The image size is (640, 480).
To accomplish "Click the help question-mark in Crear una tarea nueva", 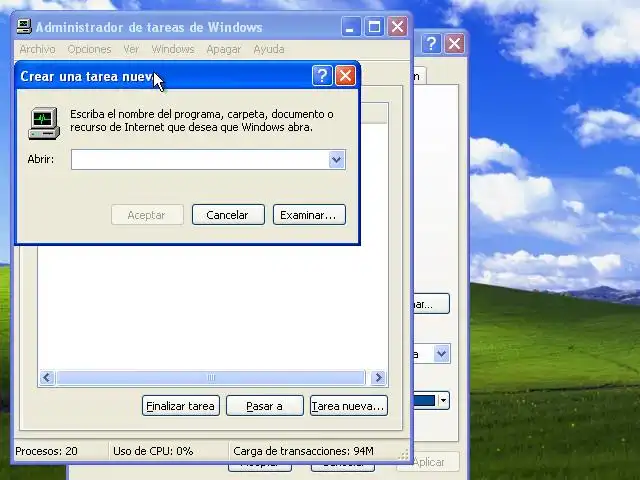I will (x=322, y=76).
